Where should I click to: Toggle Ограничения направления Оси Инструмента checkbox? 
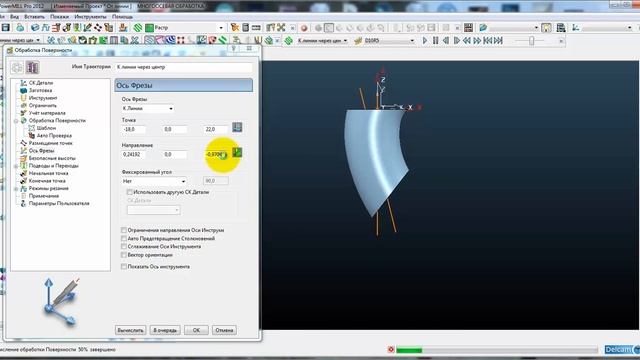tap(124, 230)
